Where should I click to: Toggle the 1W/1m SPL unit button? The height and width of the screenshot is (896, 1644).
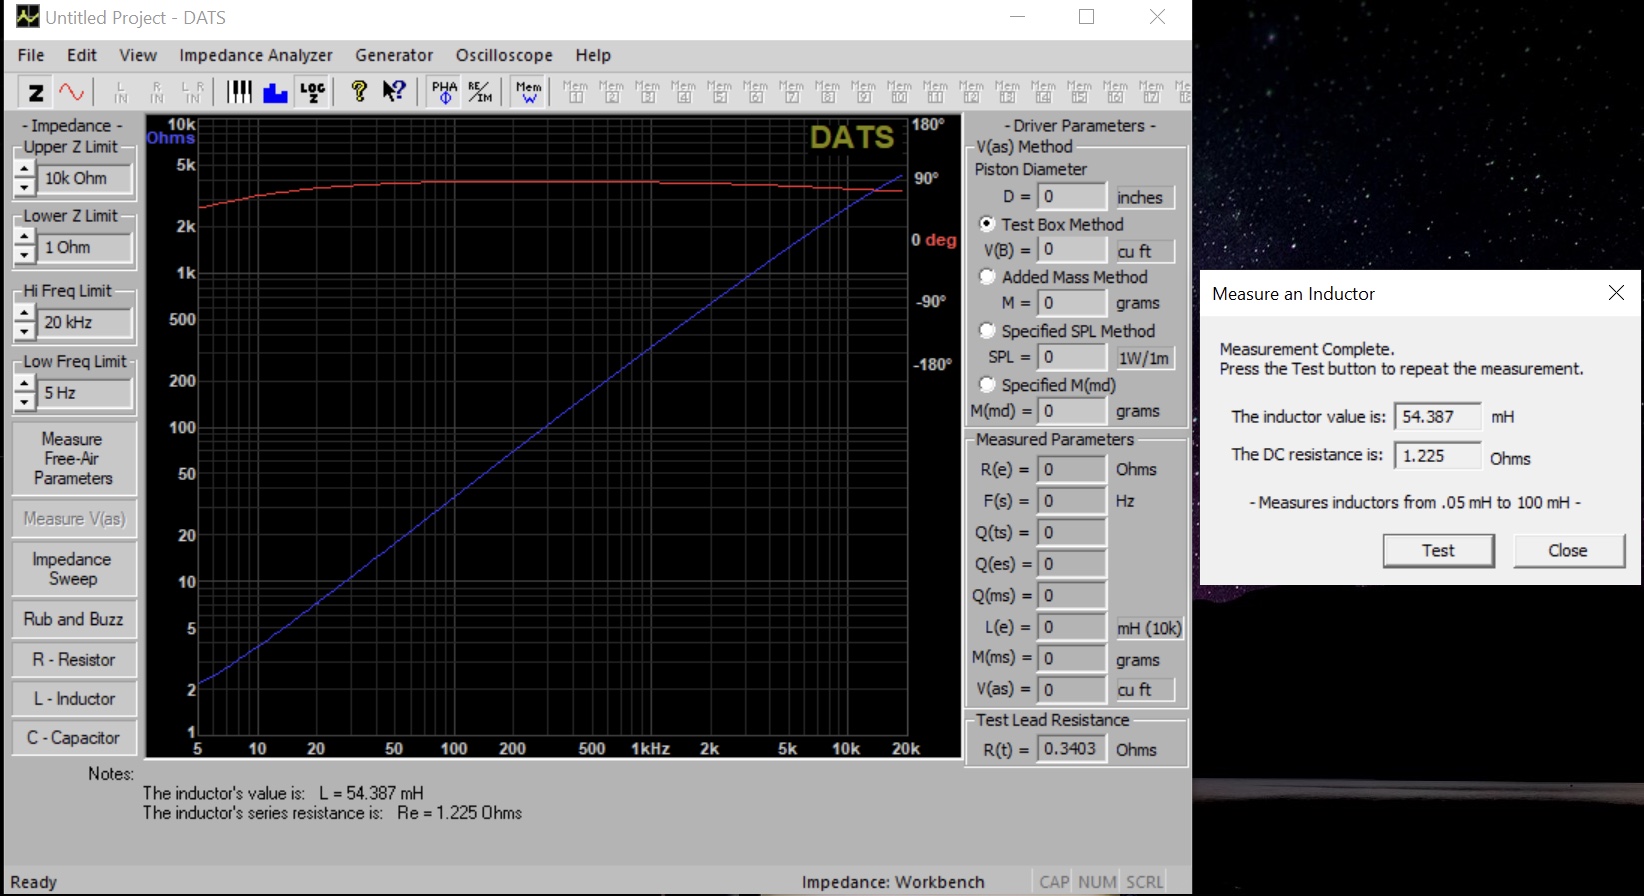tap(1143, 357)
